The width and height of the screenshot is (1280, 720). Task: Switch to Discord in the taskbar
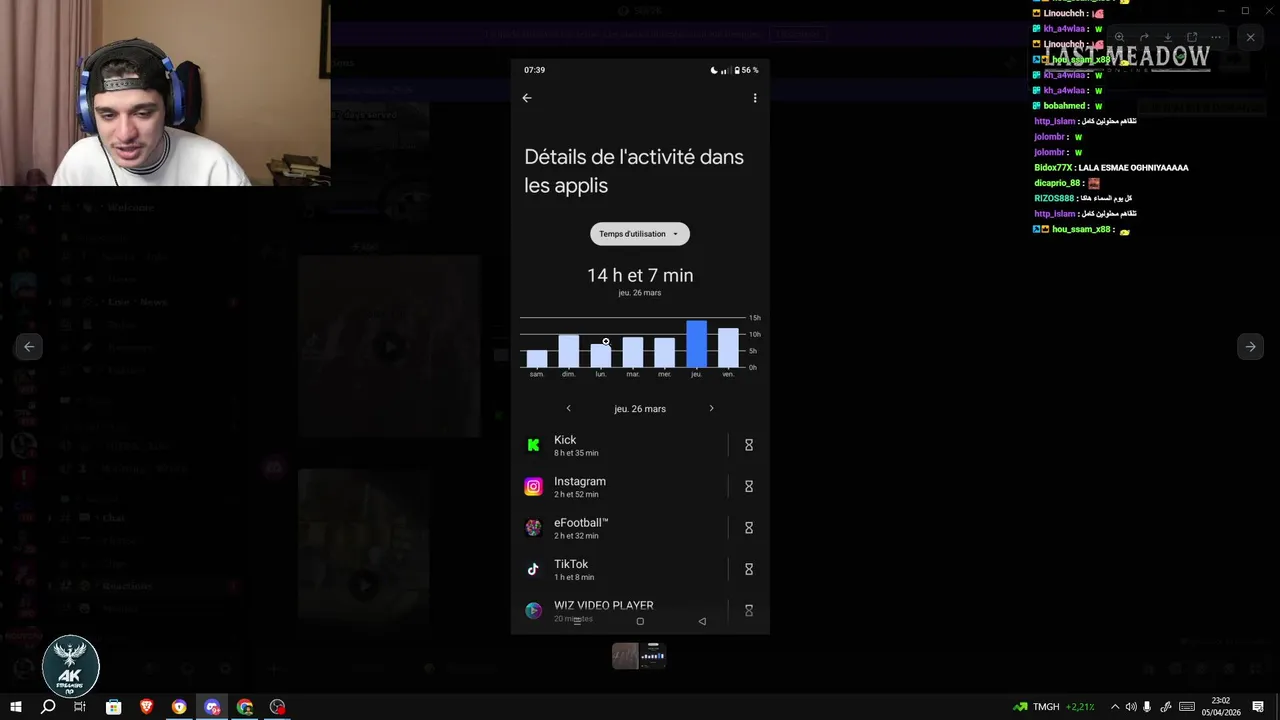pyautogui.click(x=212, y=707)
